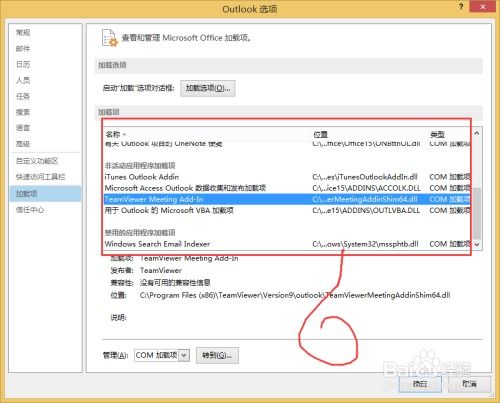Select the iTunes Outlook Addin row

287,177
